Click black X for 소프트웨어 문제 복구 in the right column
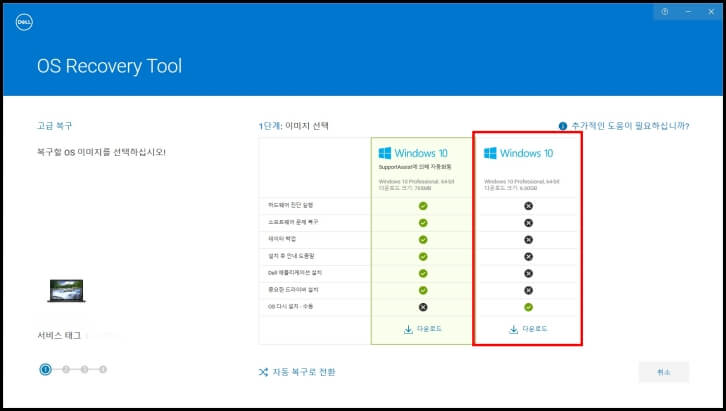This screenshot has height=411, width=726. coord(528,223)
